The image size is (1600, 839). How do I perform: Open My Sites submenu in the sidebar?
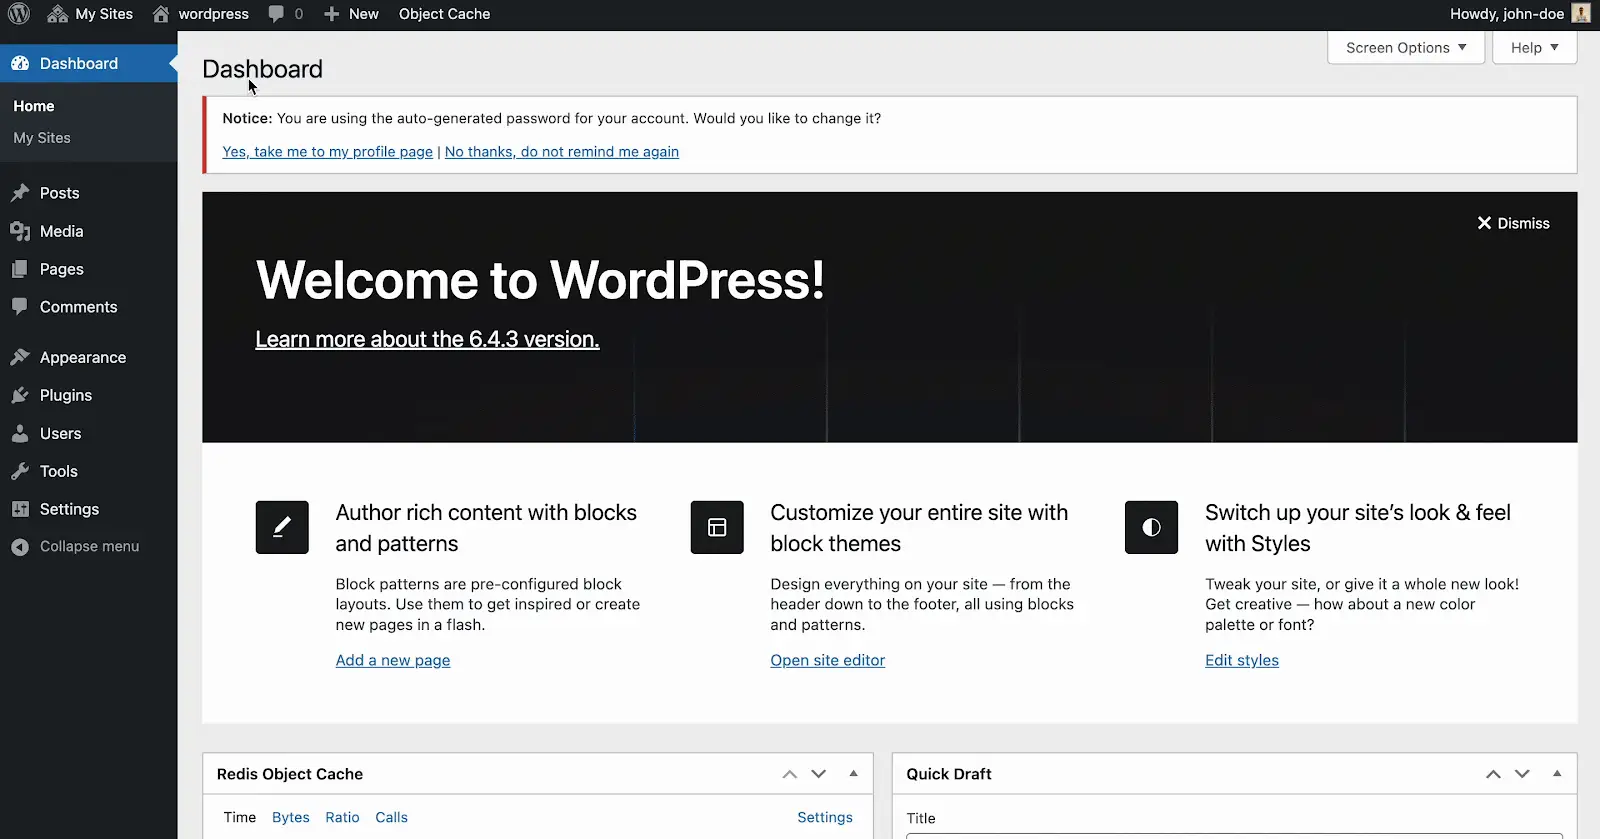coord(42,138)
